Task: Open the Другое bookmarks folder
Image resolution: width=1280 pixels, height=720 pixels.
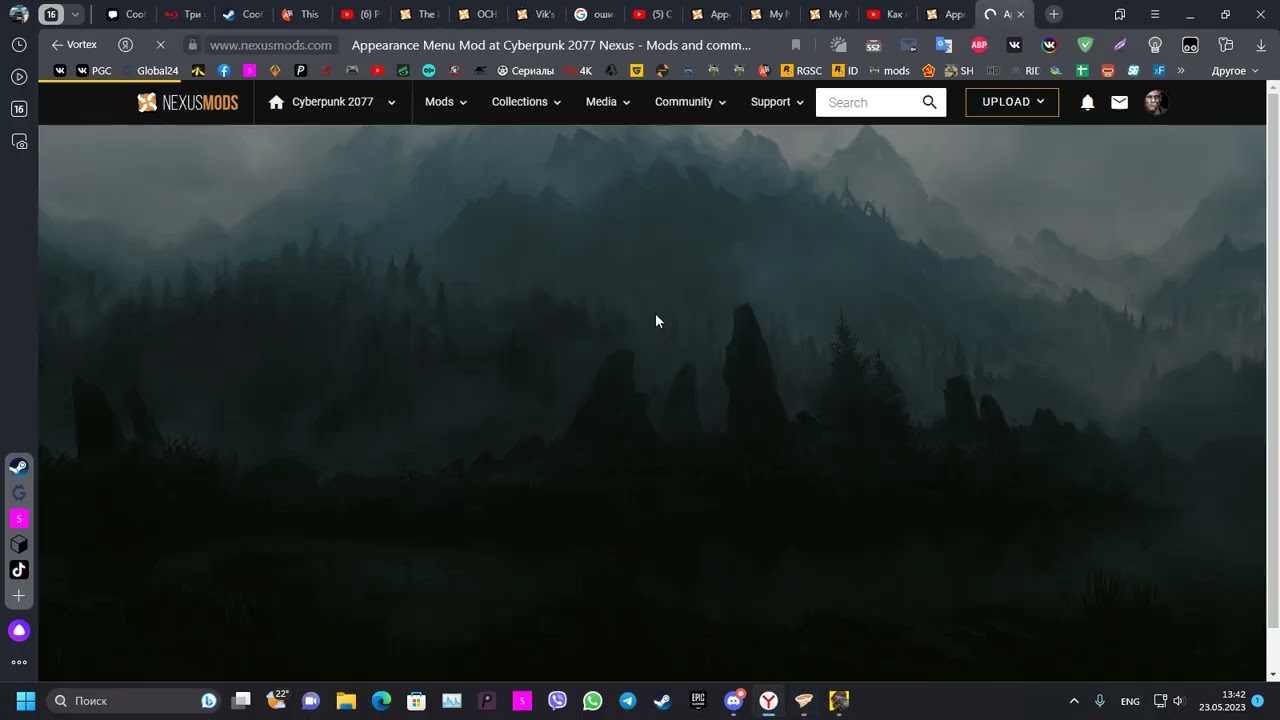Action: tap(1234, 71)
